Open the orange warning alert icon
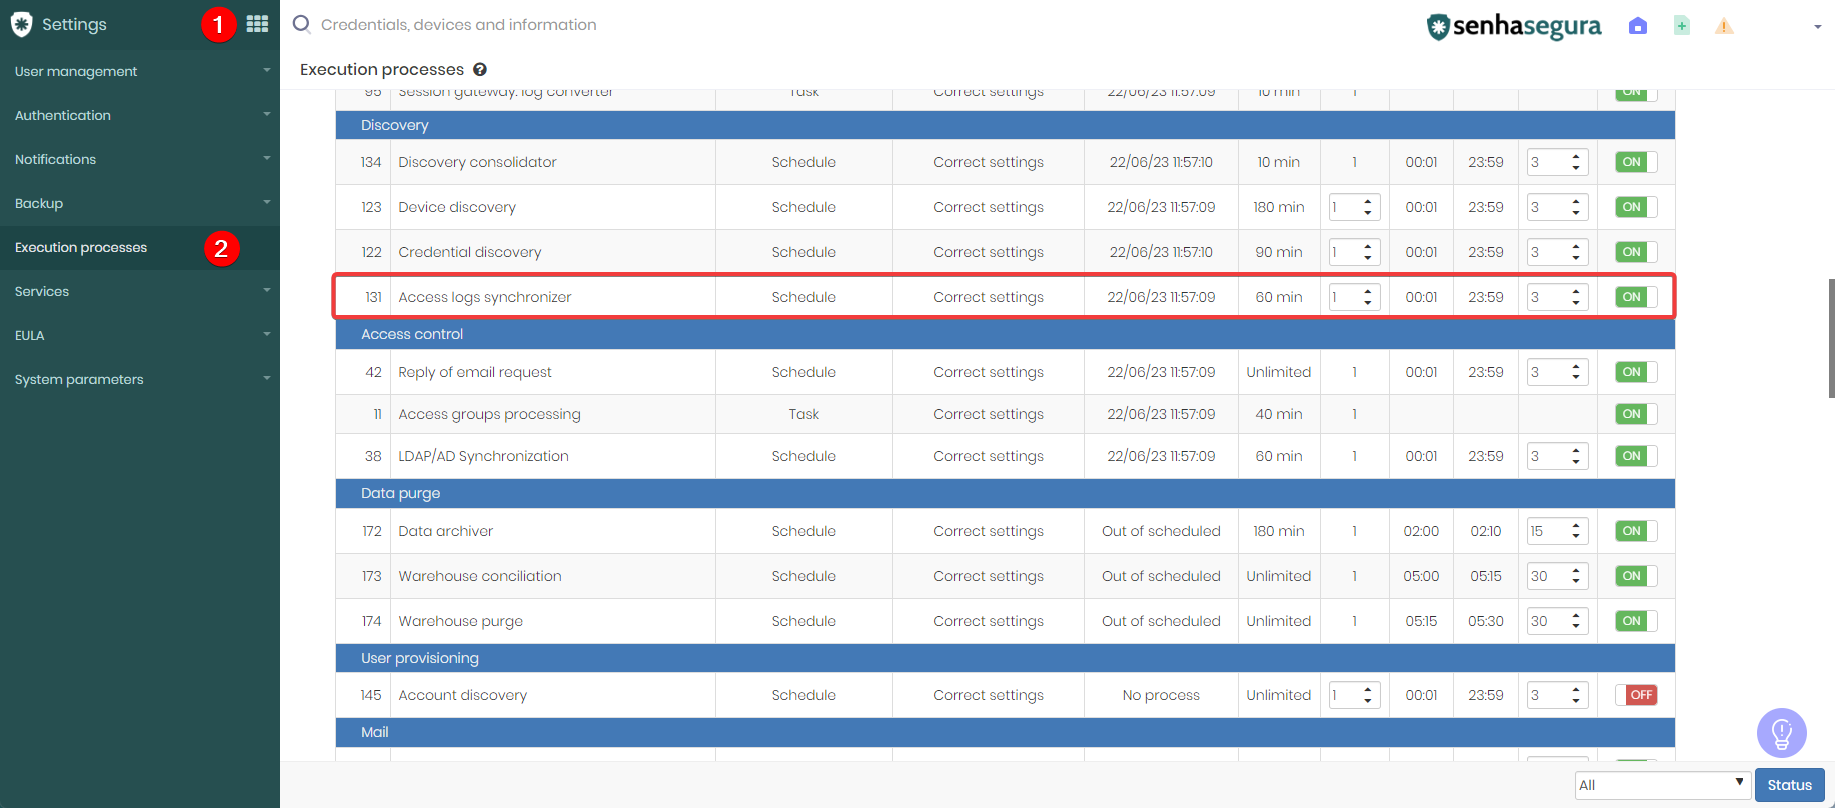 (x=1724, y=26)
